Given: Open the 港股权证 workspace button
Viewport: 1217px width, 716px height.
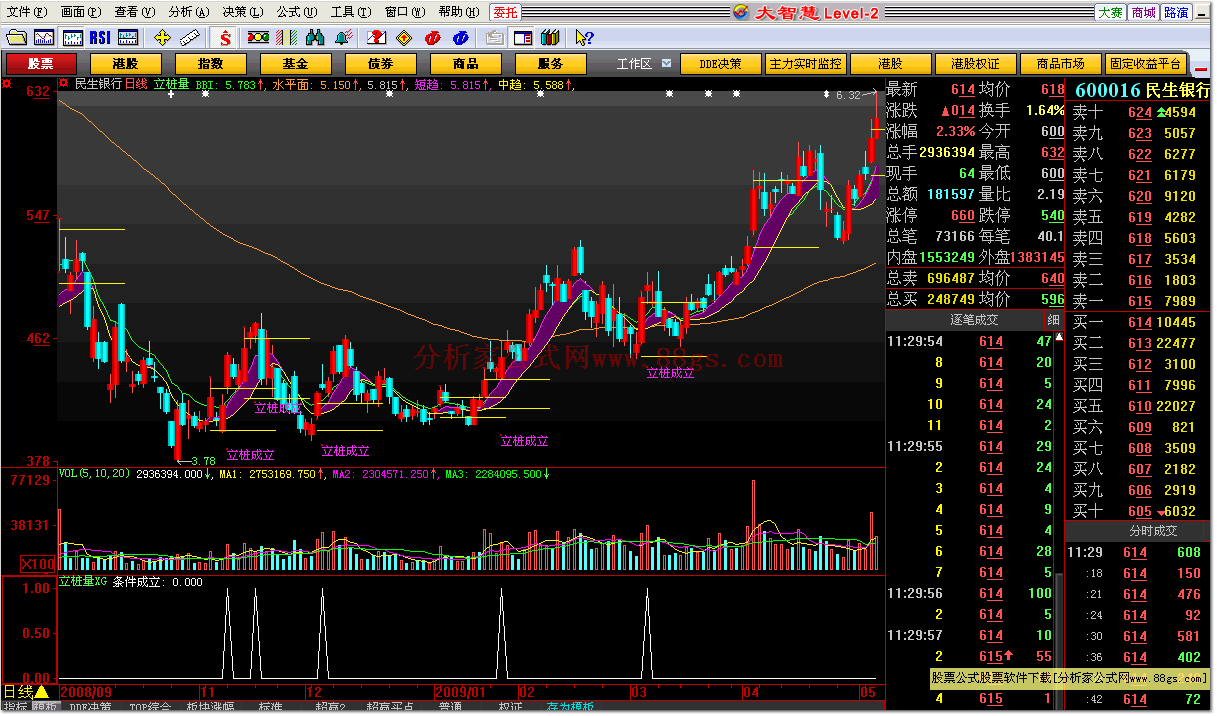Looking at the screenshot, I should [975, 63].
